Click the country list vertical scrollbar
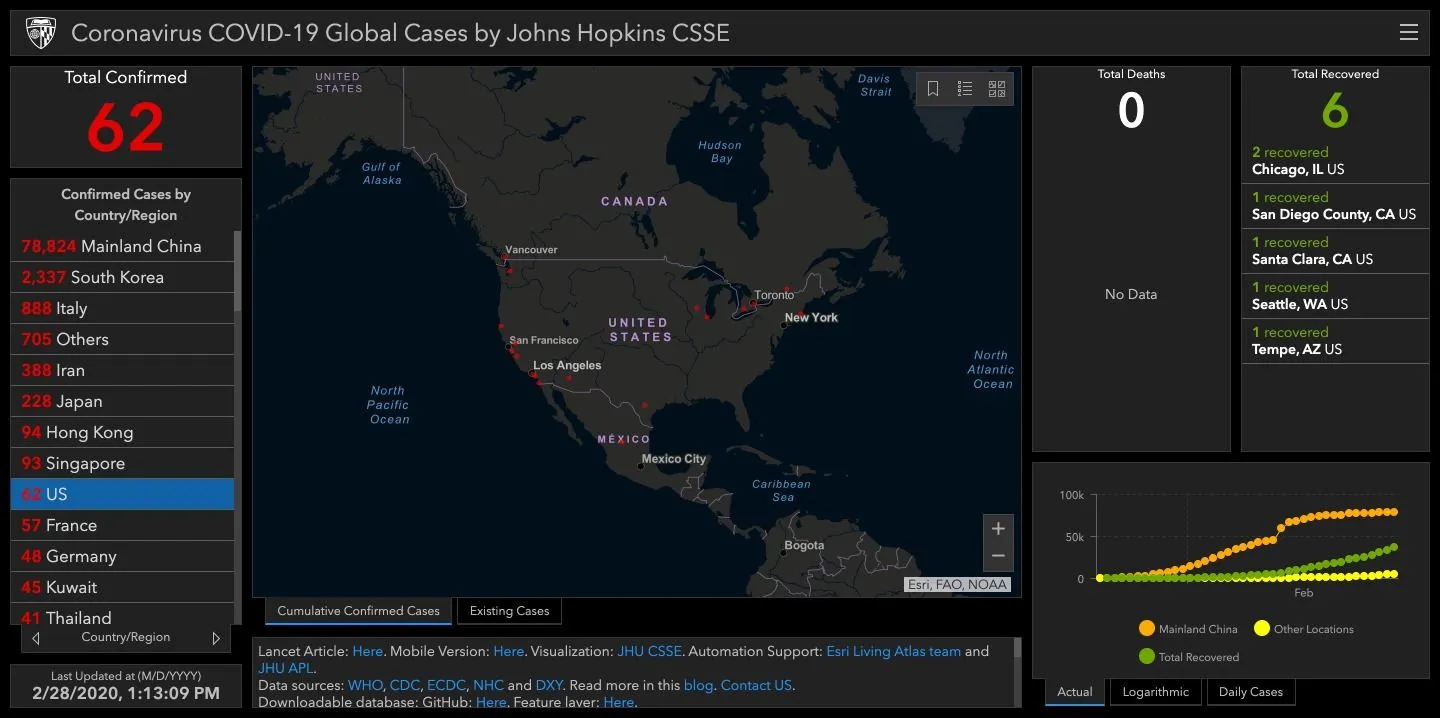 pyautogui.click(x=237, y=270)
